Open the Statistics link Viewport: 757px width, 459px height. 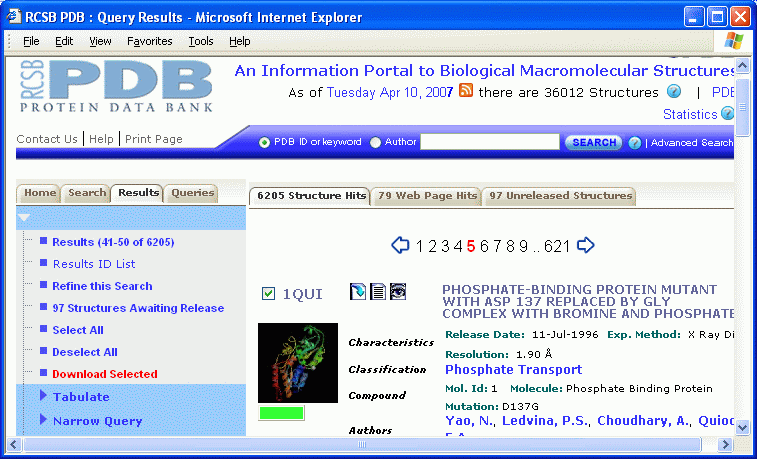click(x=690, y=114)
